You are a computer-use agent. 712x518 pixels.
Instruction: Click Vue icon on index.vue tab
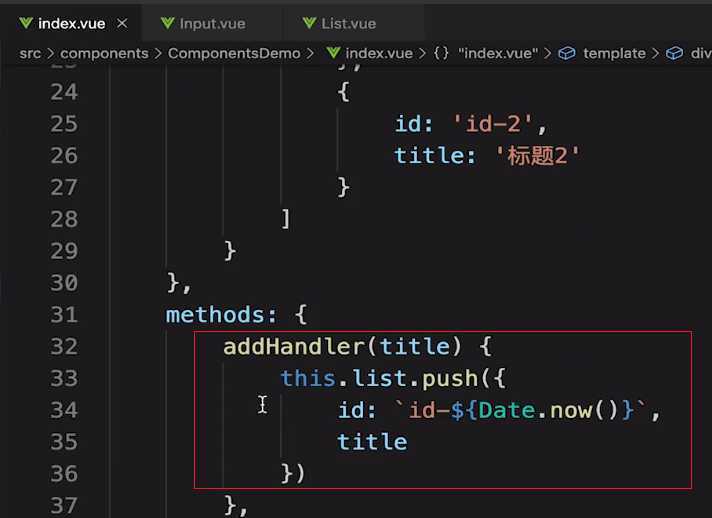[26, 23]
